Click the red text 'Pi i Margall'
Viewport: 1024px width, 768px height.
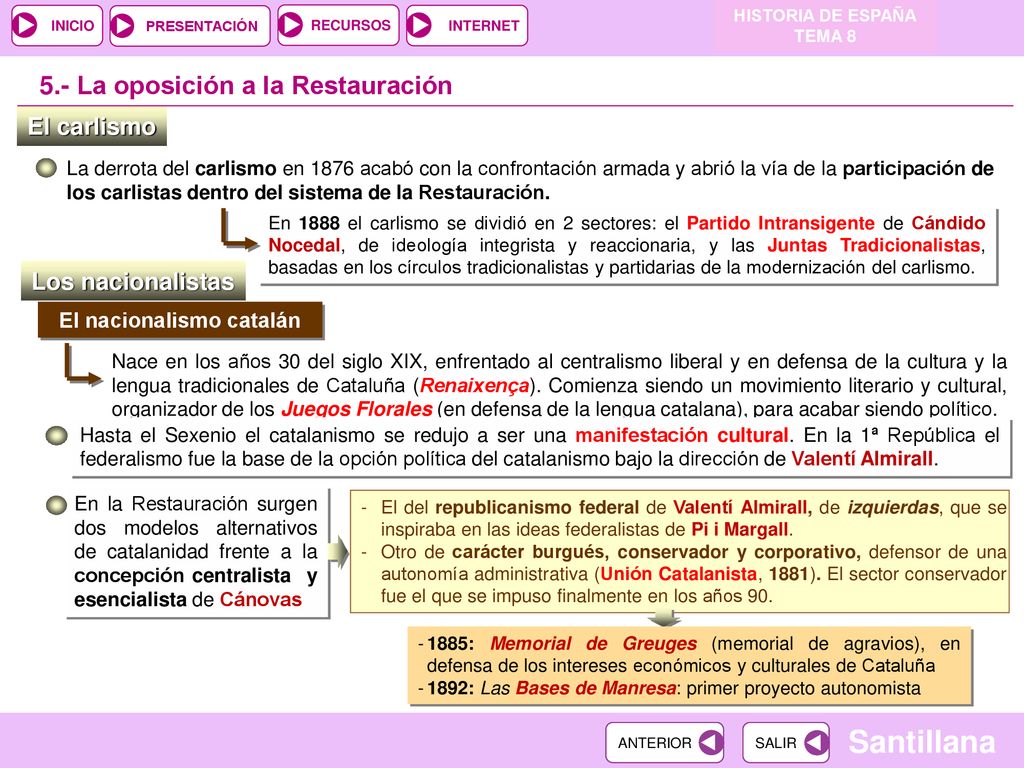[x=740, y=530]
